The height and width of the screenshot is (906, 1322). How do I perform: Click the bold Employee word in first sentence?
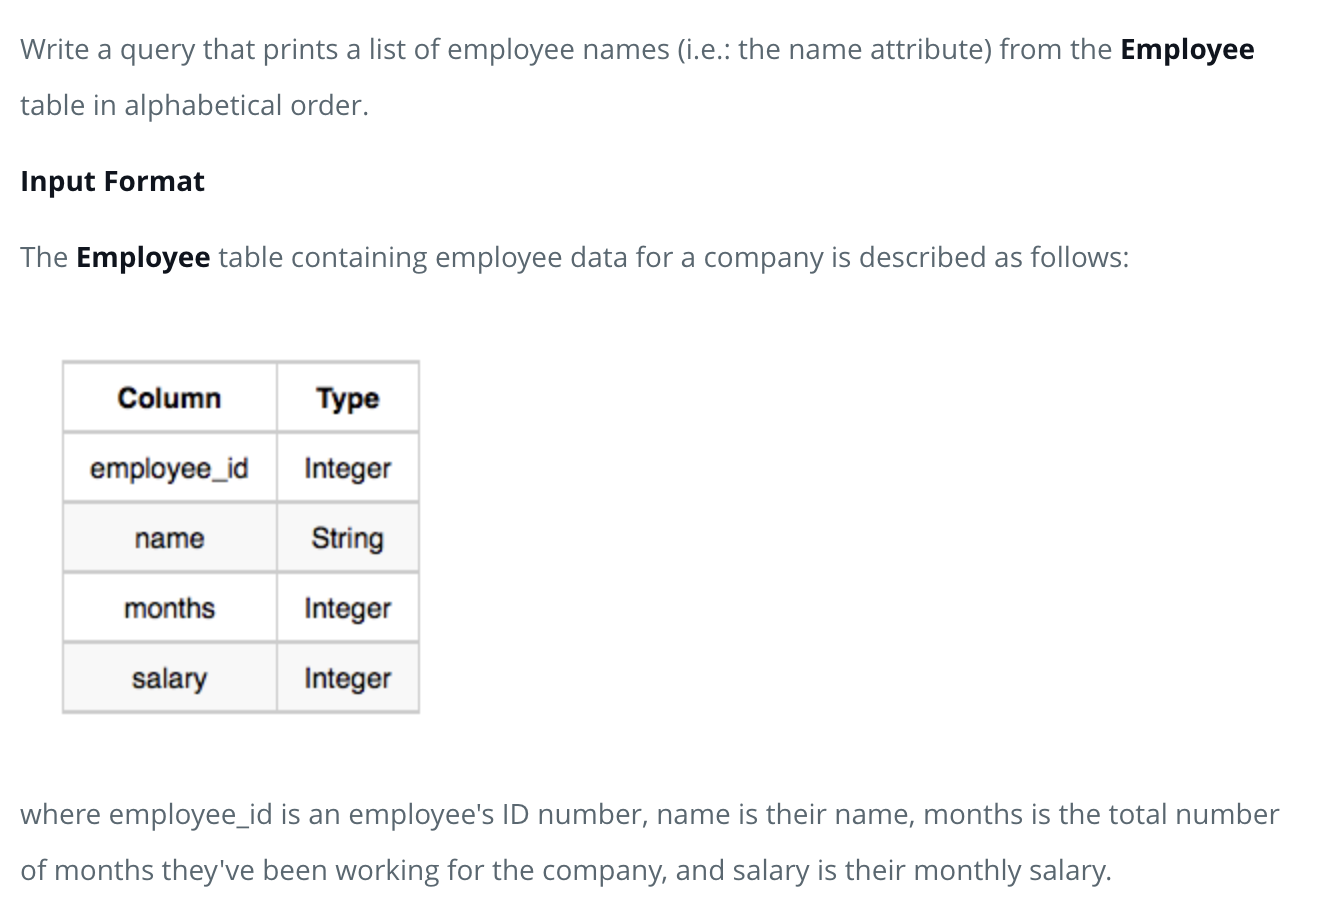[x=1187, y=50]
